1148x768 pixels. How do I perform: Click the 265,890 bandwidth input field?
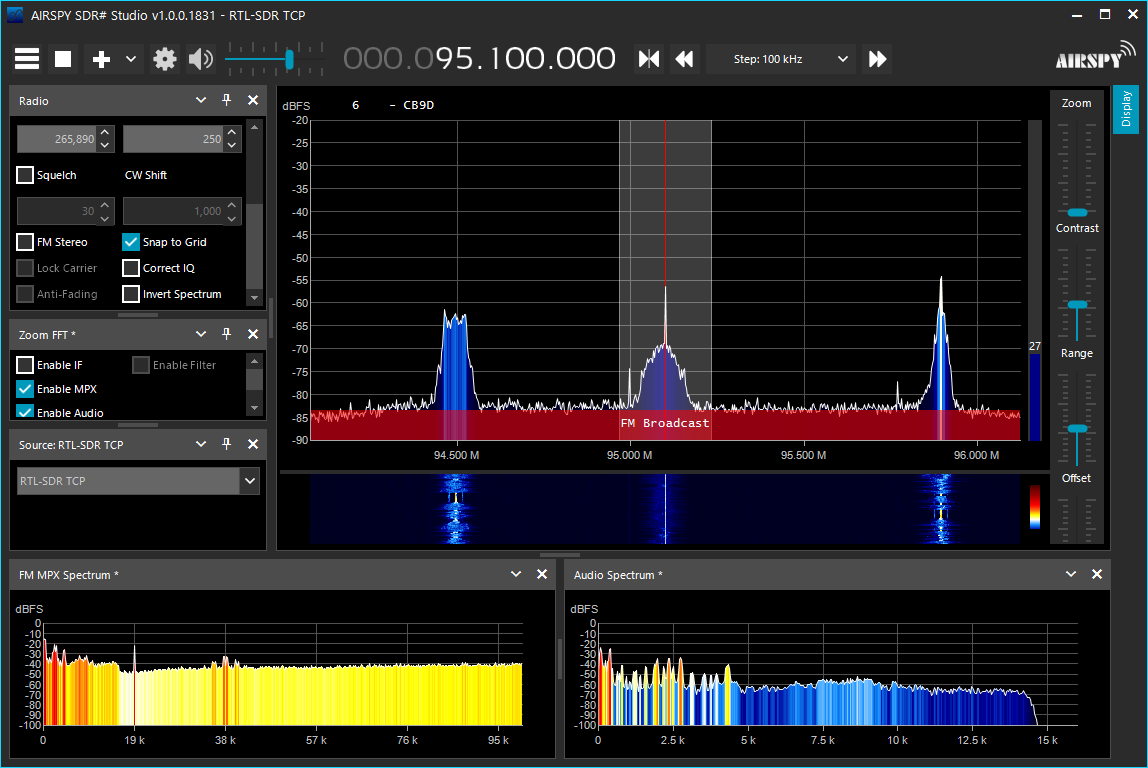57,138
